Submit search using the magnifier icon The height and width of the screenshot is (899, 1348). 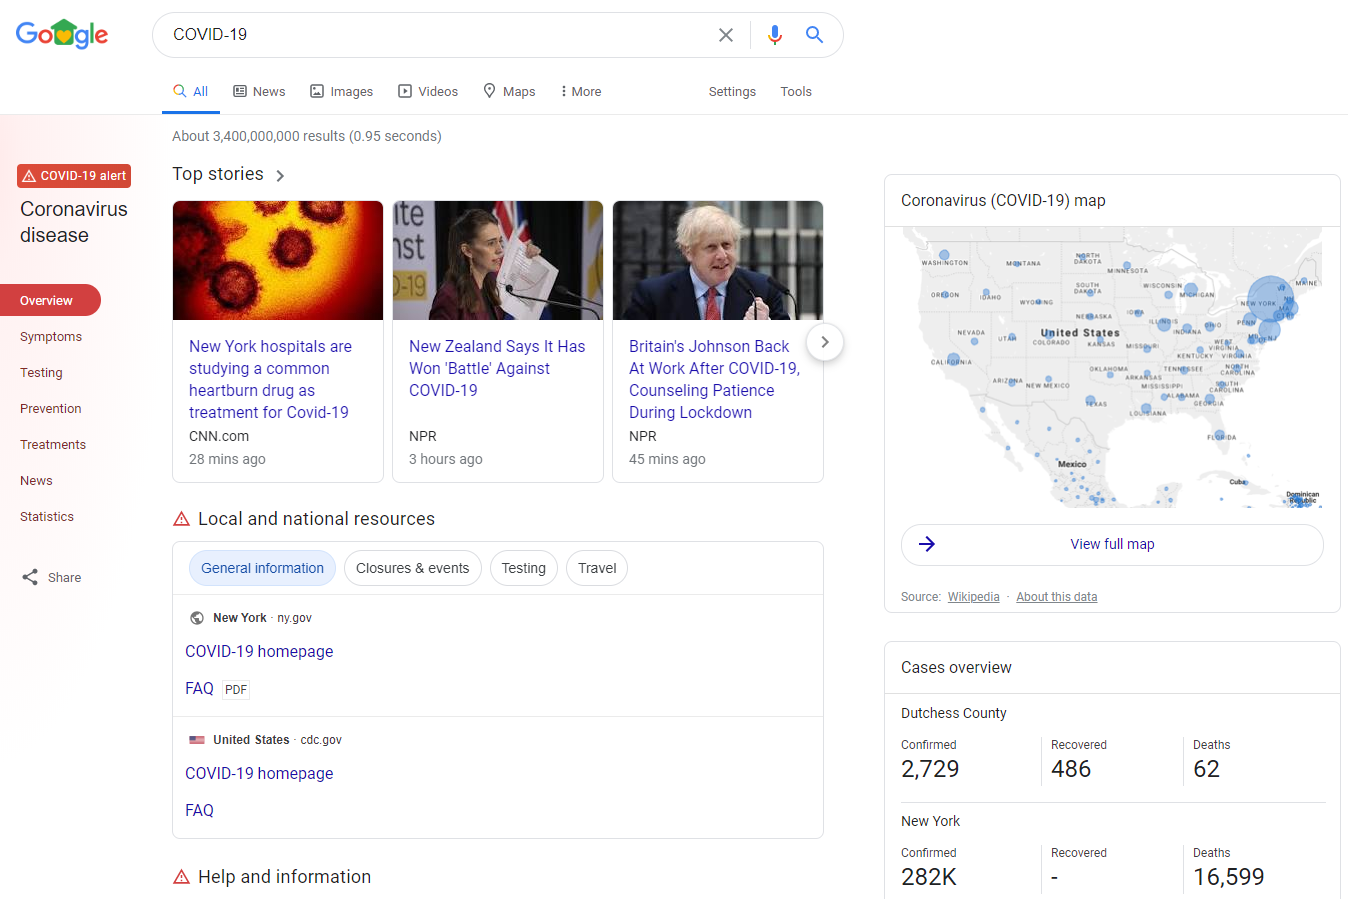tap(815, 35)
